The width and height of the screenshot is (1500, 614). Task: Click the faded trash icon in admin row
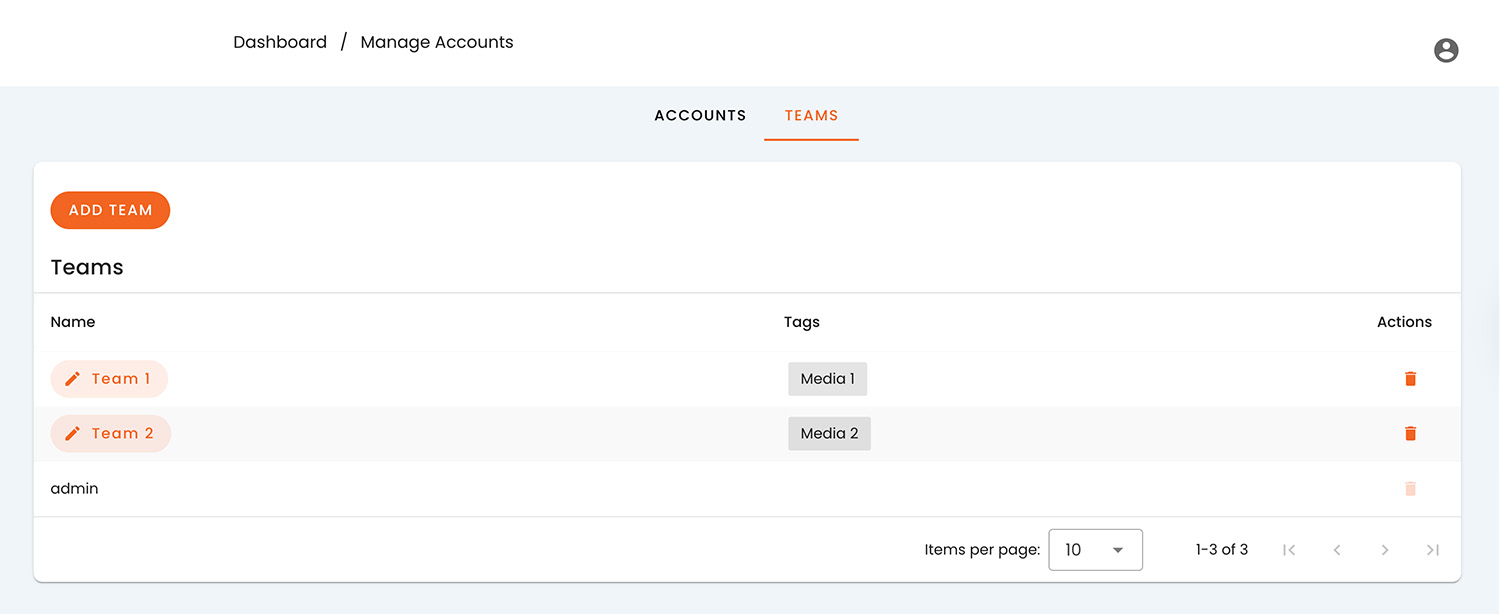click(1410, 489)
